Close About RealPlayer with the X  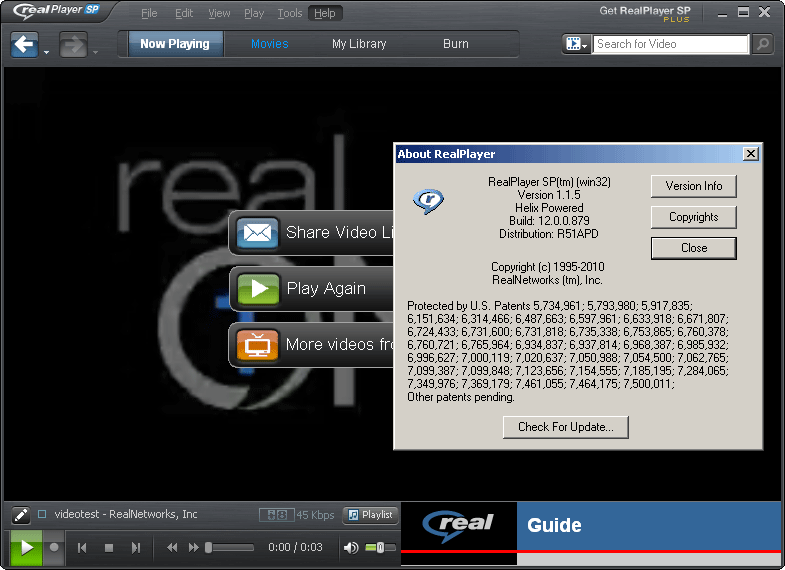coord(750,154)
